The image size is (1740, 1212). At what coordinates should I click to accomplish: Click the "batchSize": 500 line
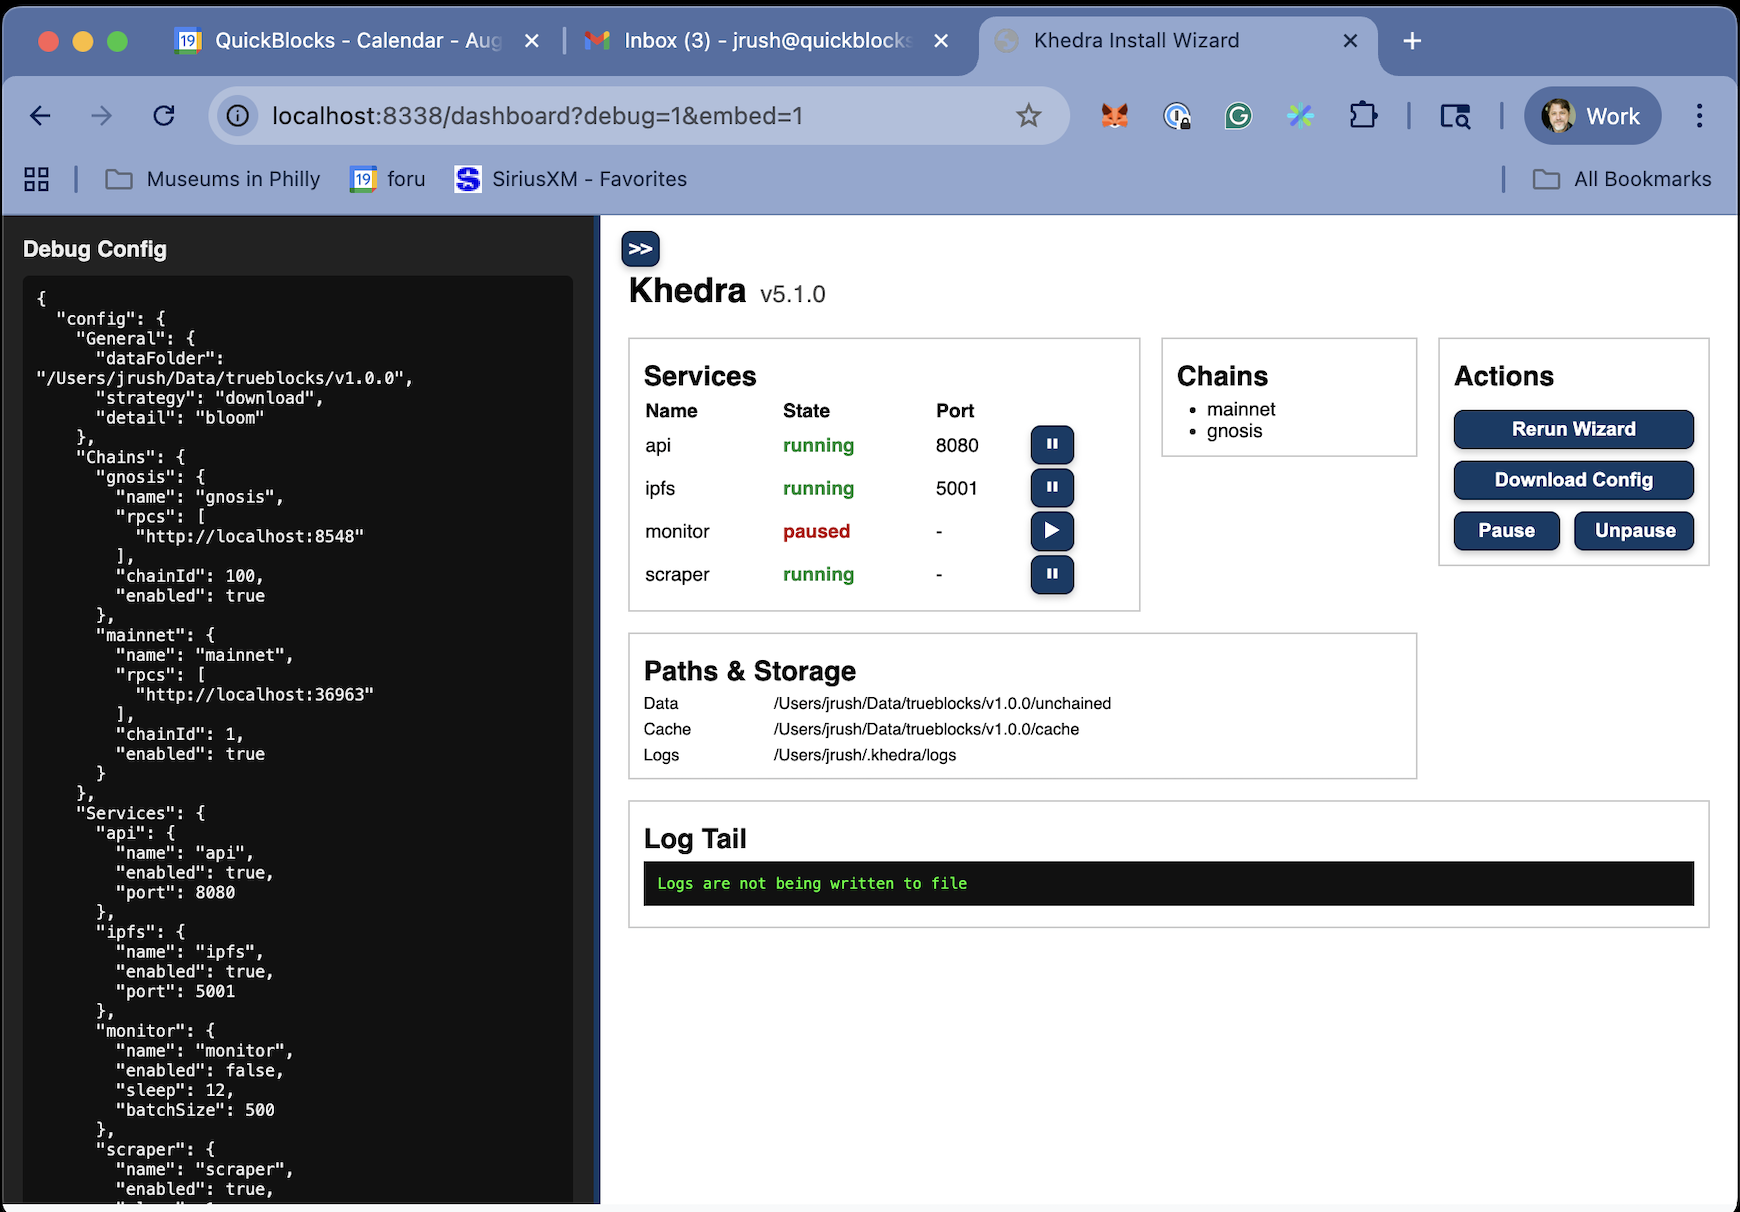pyautogui.click(x=195, y=1110)
